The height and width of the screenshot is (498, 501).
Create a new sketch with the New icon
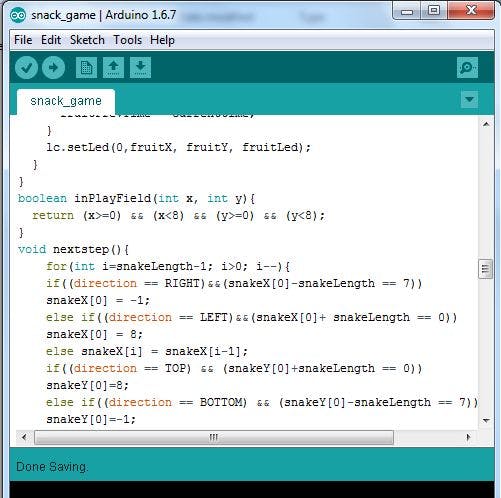coord(86,68)
